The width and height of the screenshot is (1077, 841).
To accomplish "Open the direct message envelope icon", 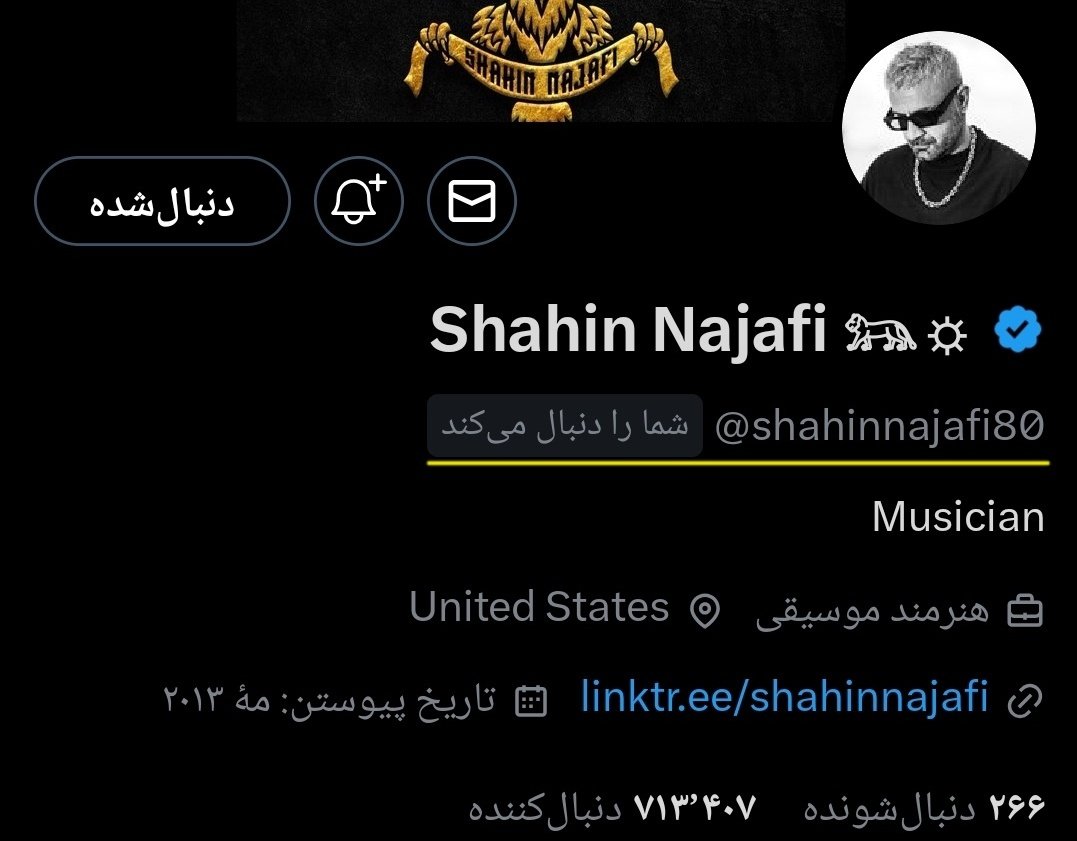I will coord(472,201).
